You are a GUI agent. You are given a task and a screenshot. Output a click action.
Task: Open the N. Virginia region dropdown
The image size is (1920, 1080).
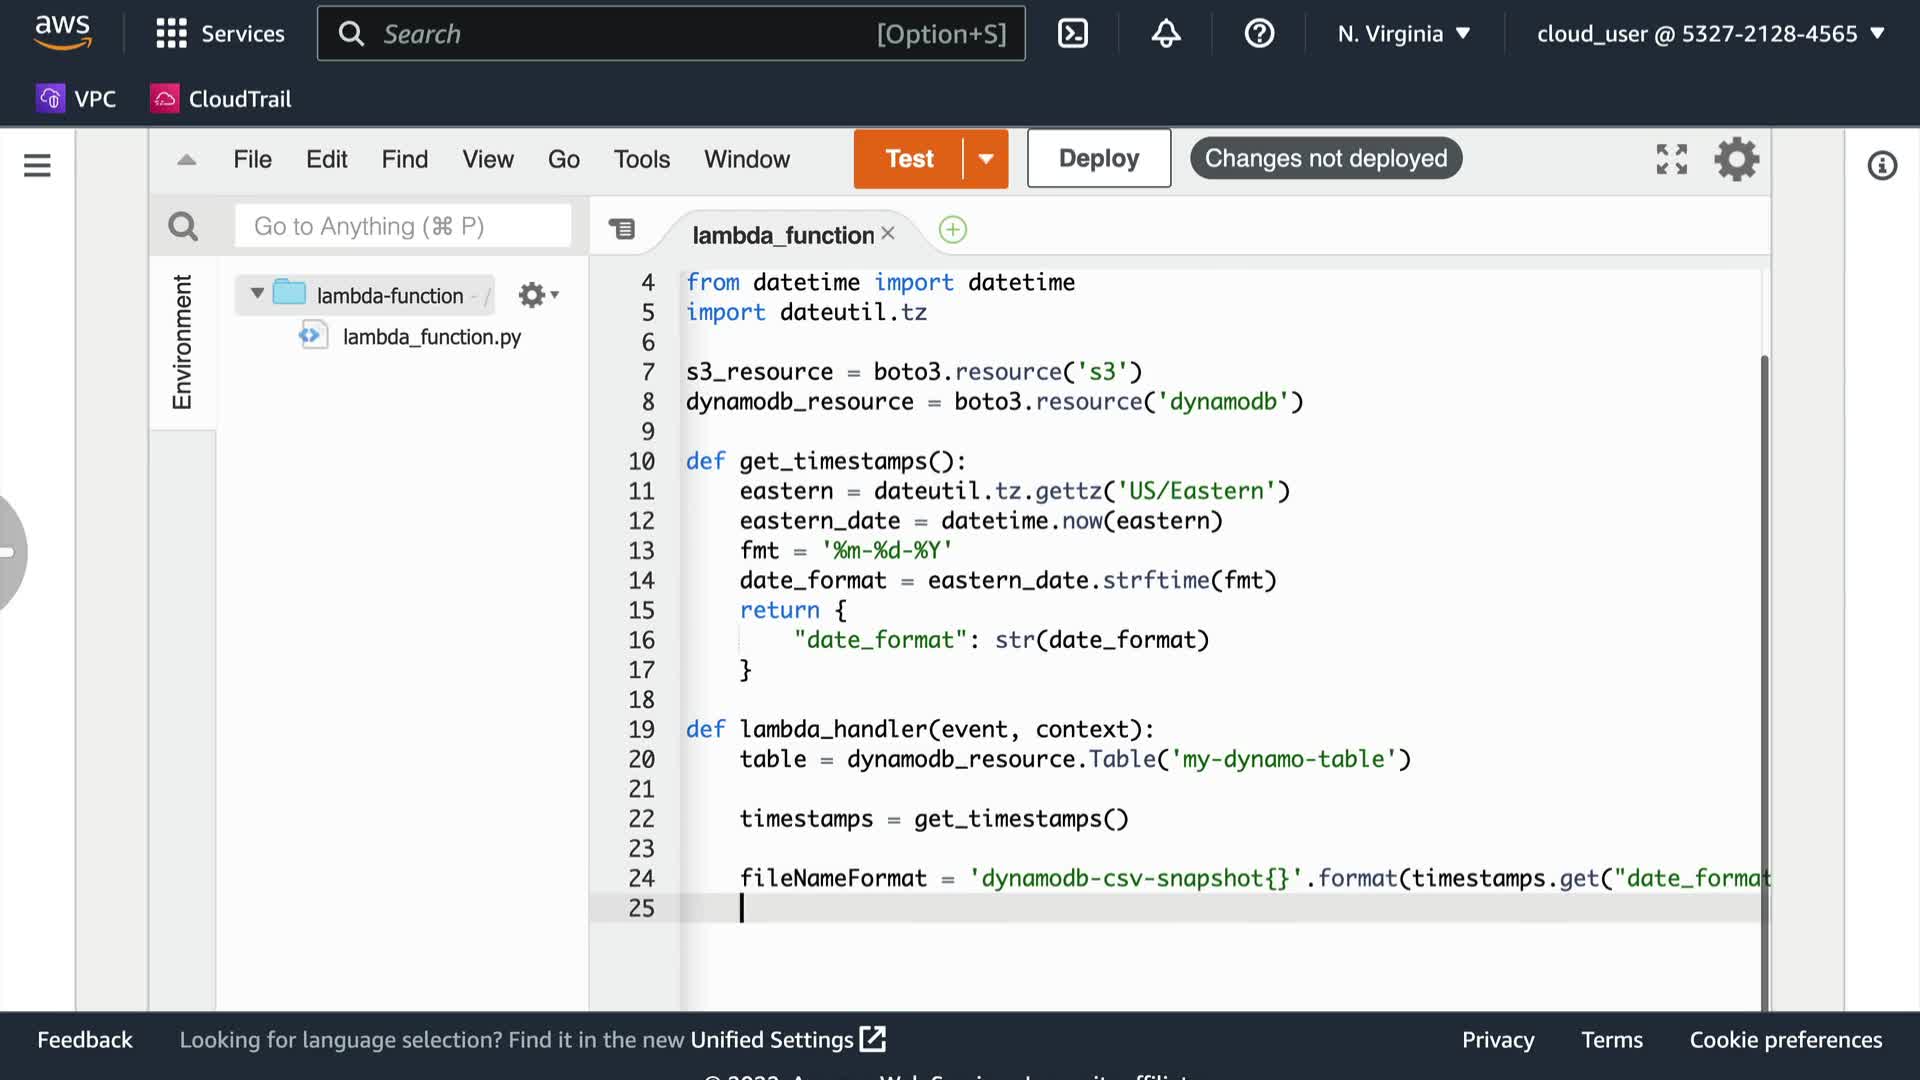tap(1404, 34)
